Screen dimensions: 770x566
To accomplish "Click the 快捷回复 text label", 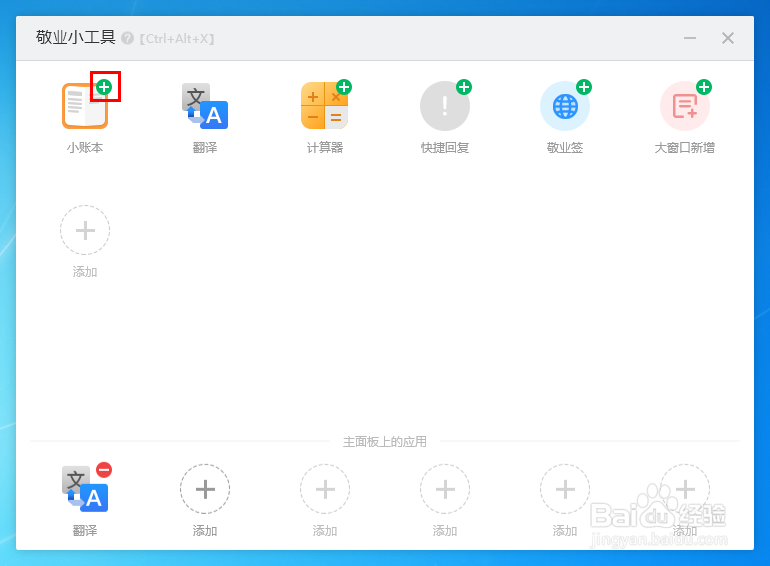I will click(445, 148).
